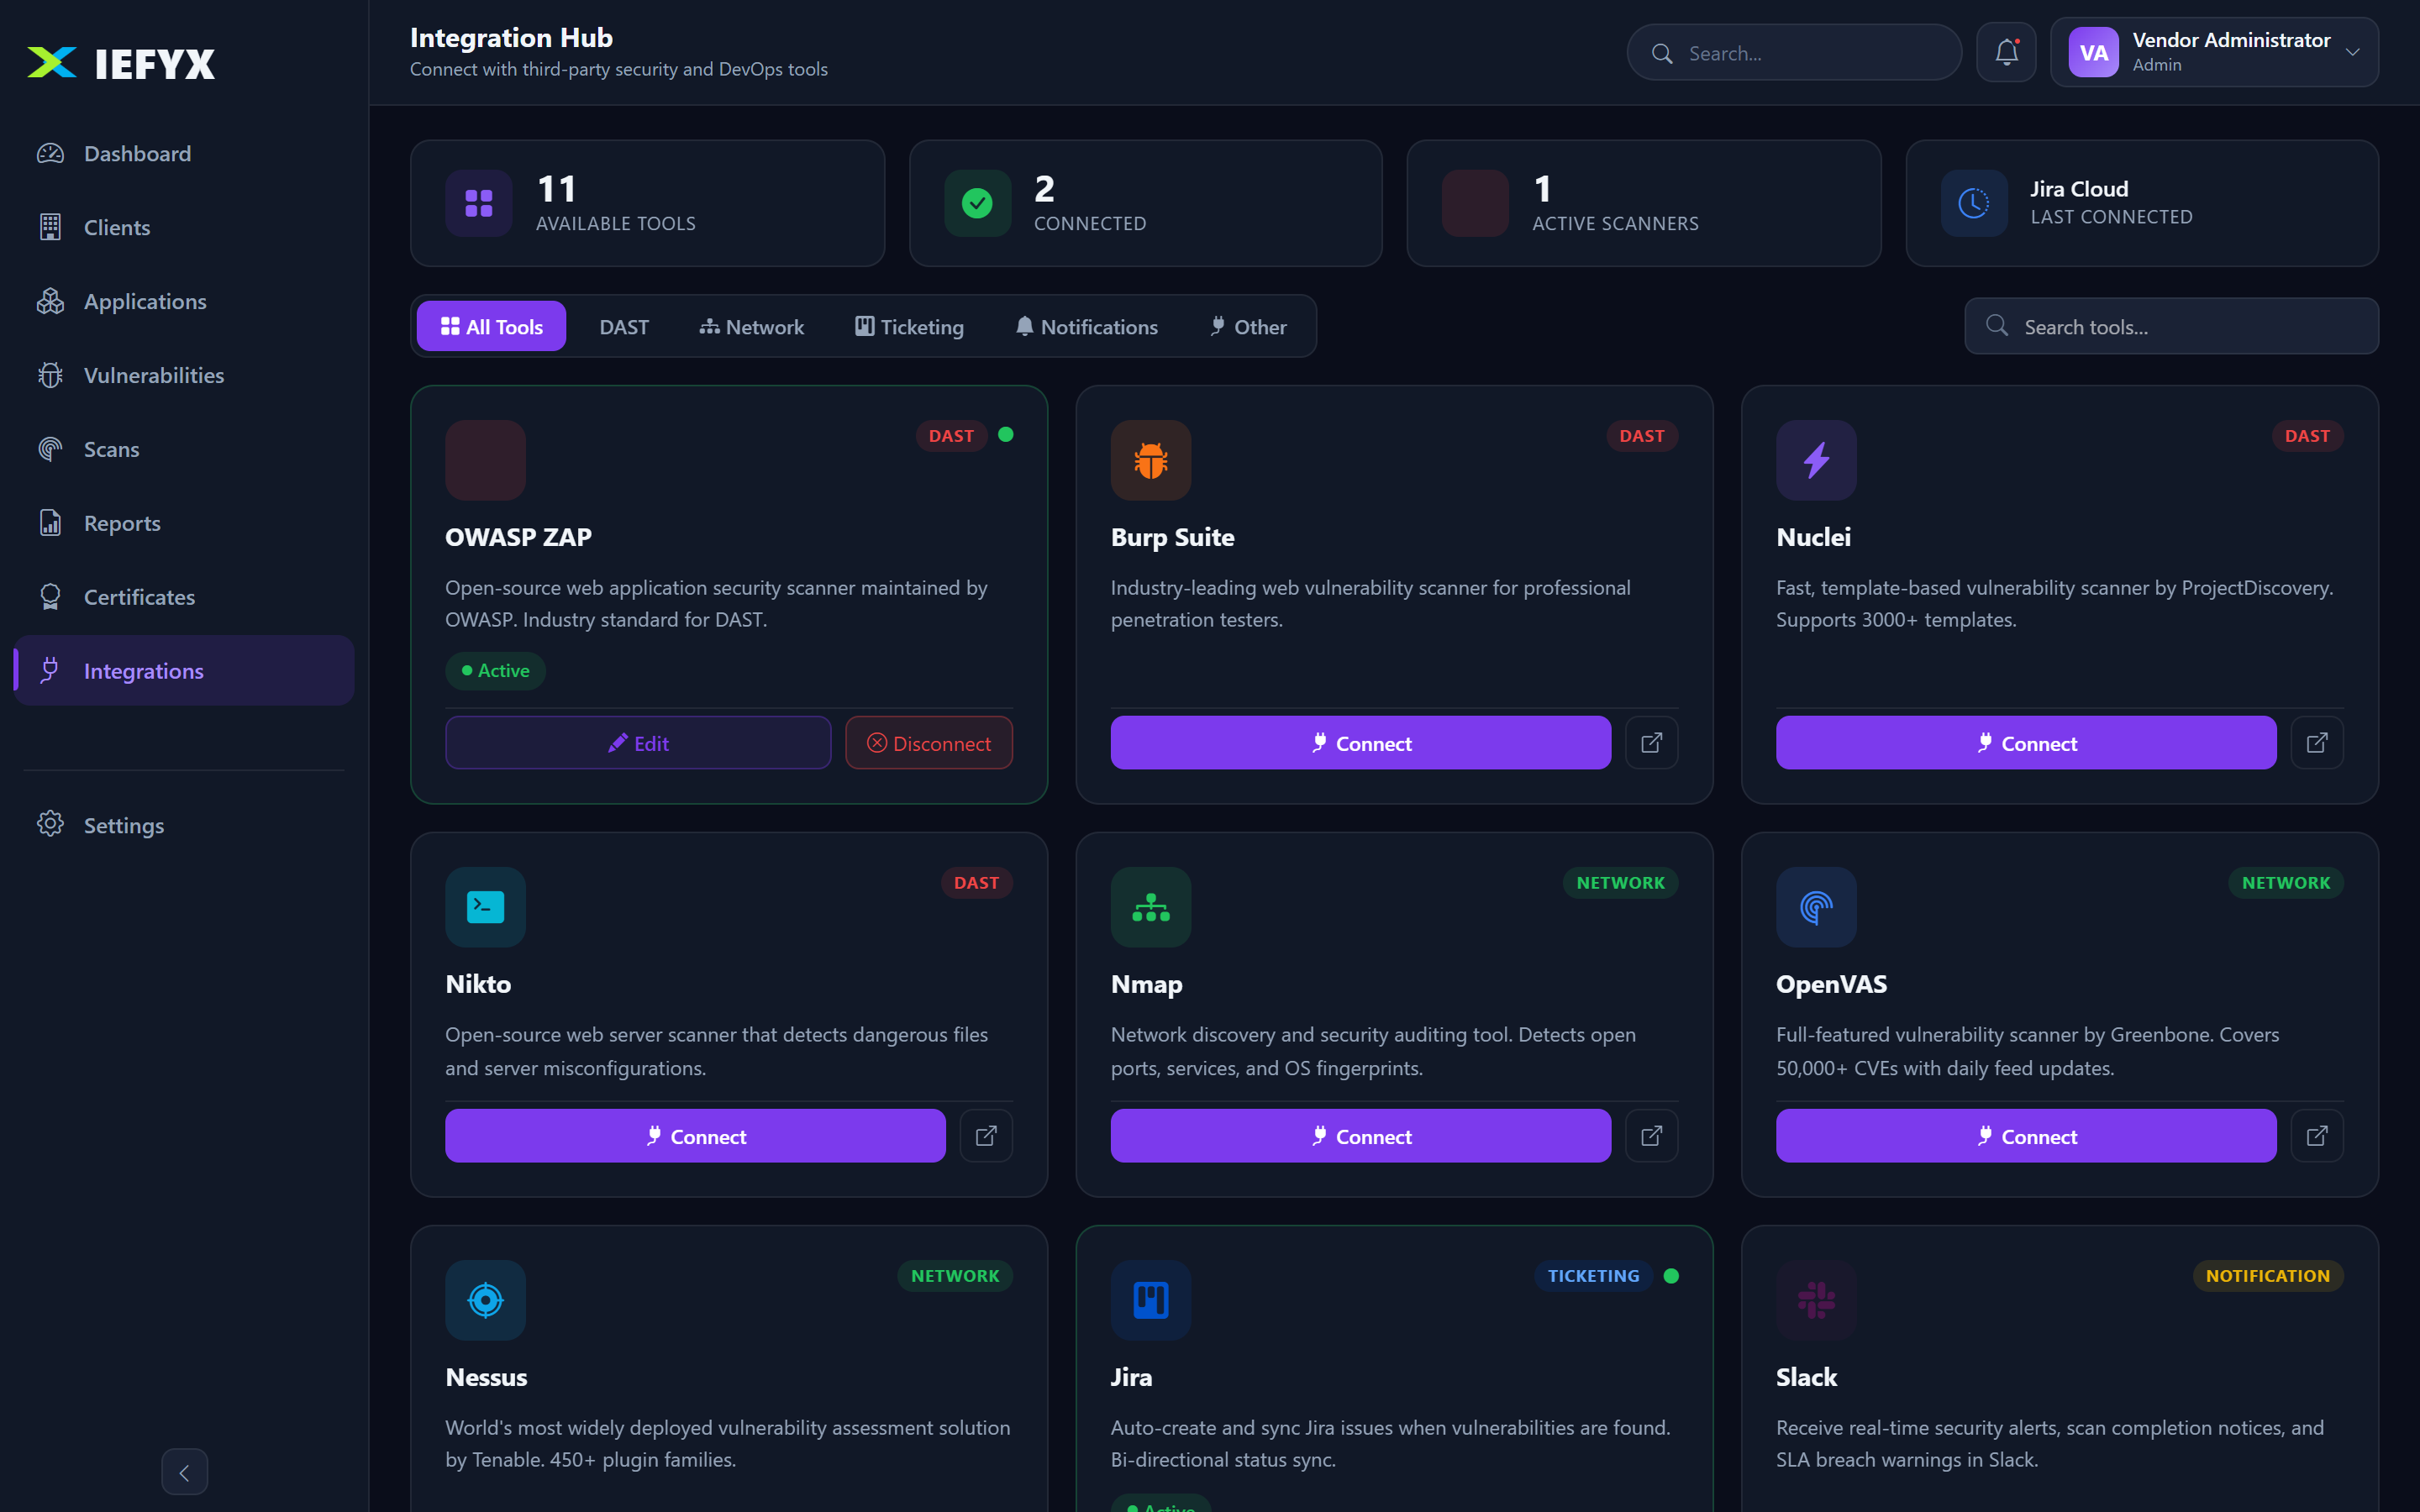Screen dimensions: 2420x1512
Task: Click the Nmap network diagram icon
Action: pyautogui.click(x=1151, y=907)
